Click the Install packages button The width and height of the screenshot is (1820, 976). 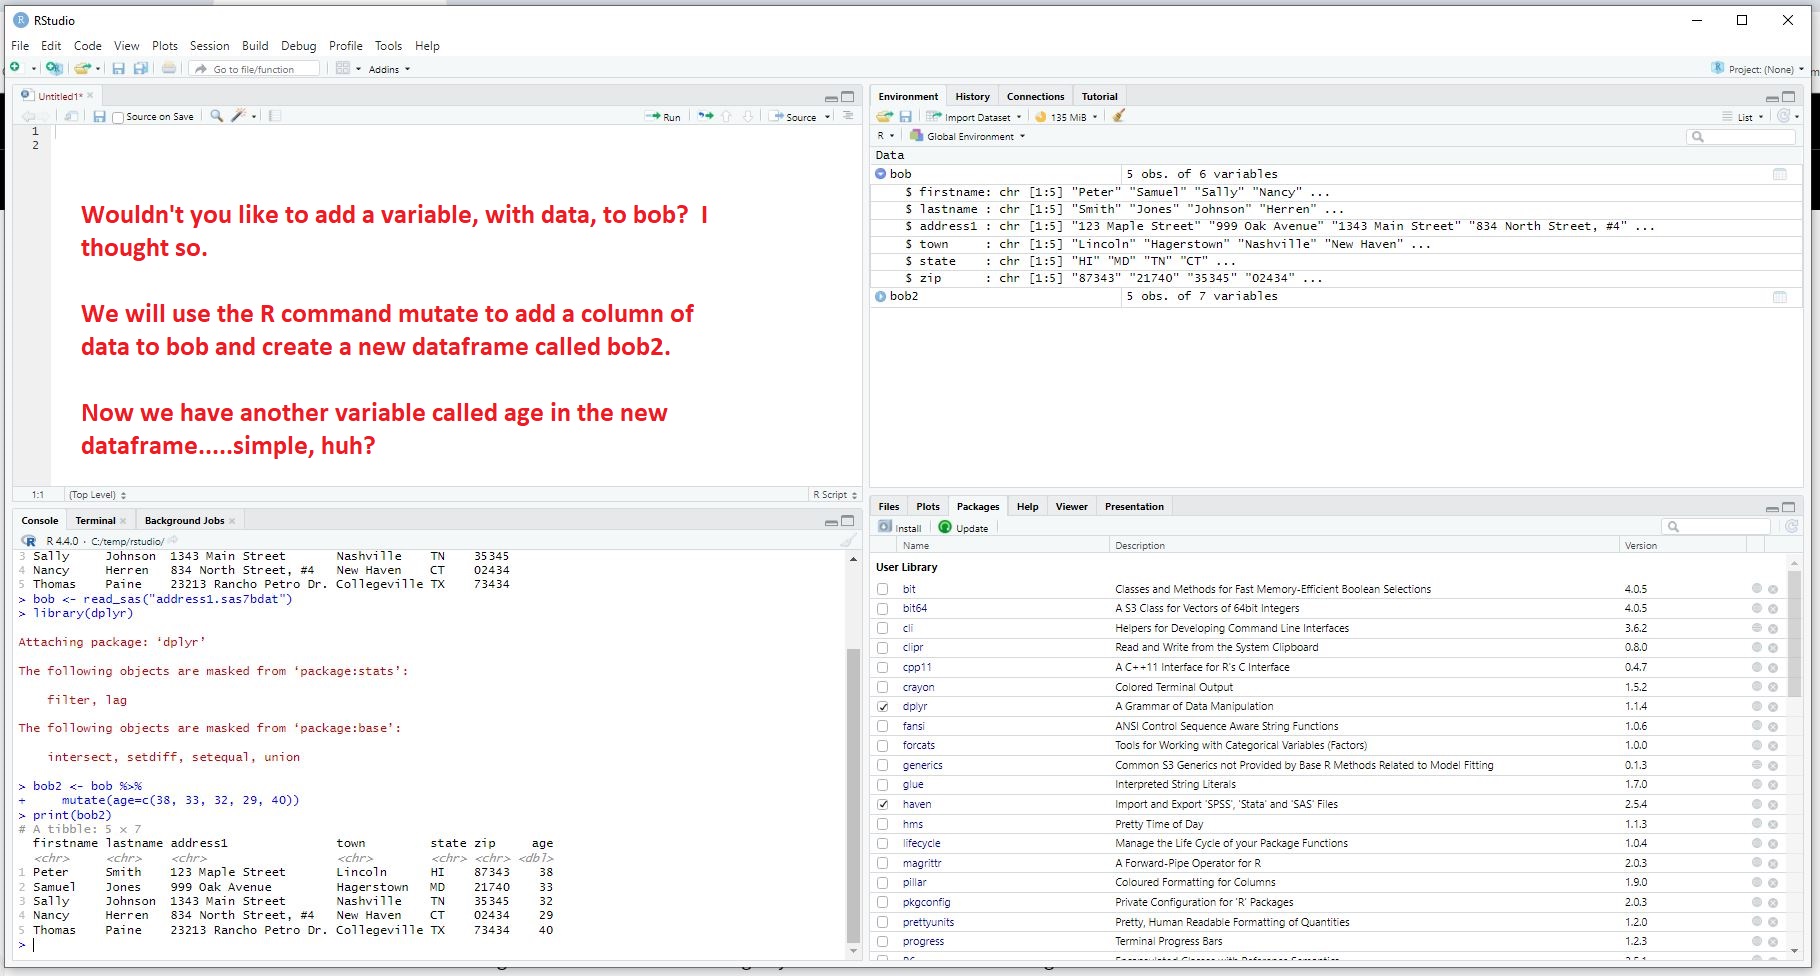tap(900, 528)
